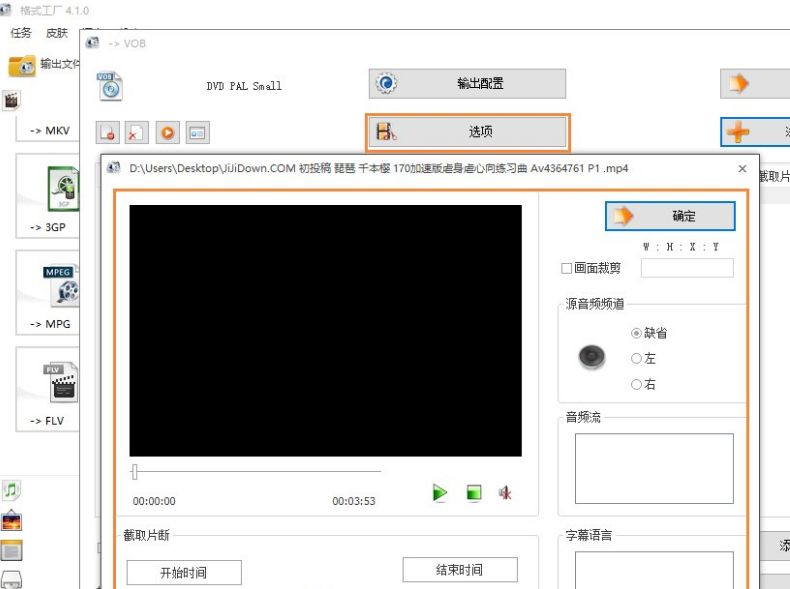Stop the video preview playback
Viewport: 790px width, 589px height.
point(474,492)
